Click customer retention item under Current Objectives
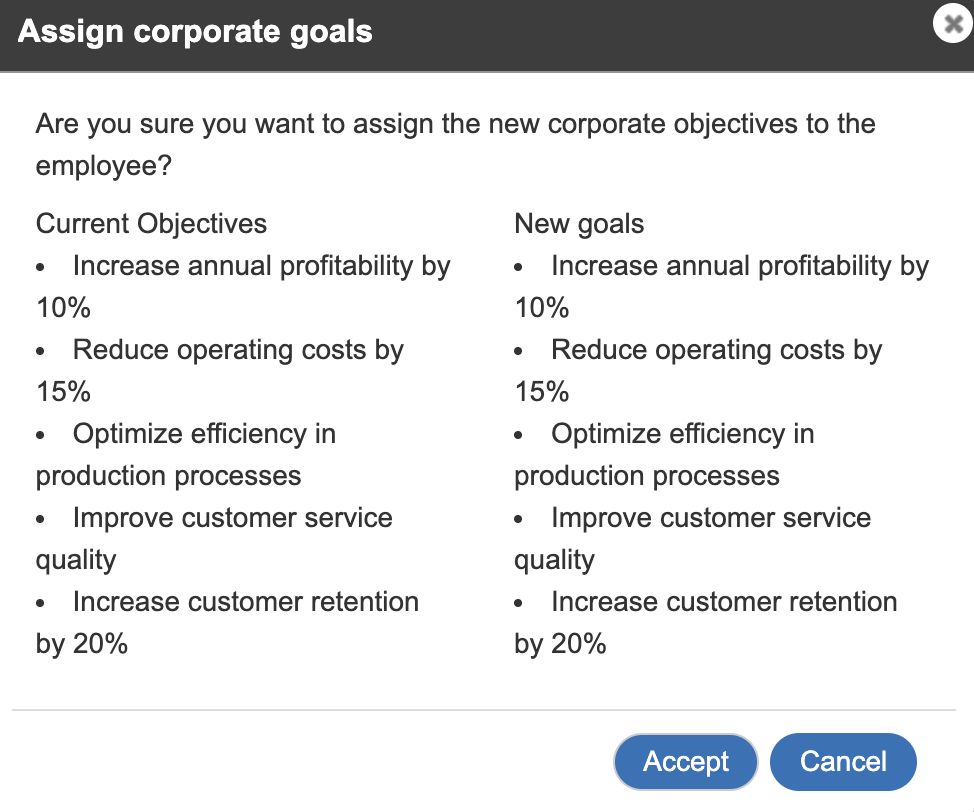 [227, 623]
